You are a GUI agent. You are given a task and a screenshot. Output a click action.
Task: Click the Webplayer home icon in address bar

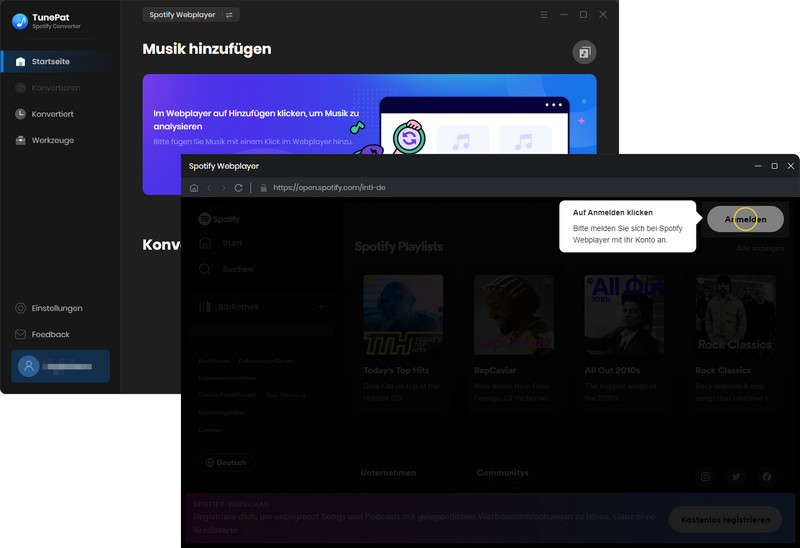194,188
